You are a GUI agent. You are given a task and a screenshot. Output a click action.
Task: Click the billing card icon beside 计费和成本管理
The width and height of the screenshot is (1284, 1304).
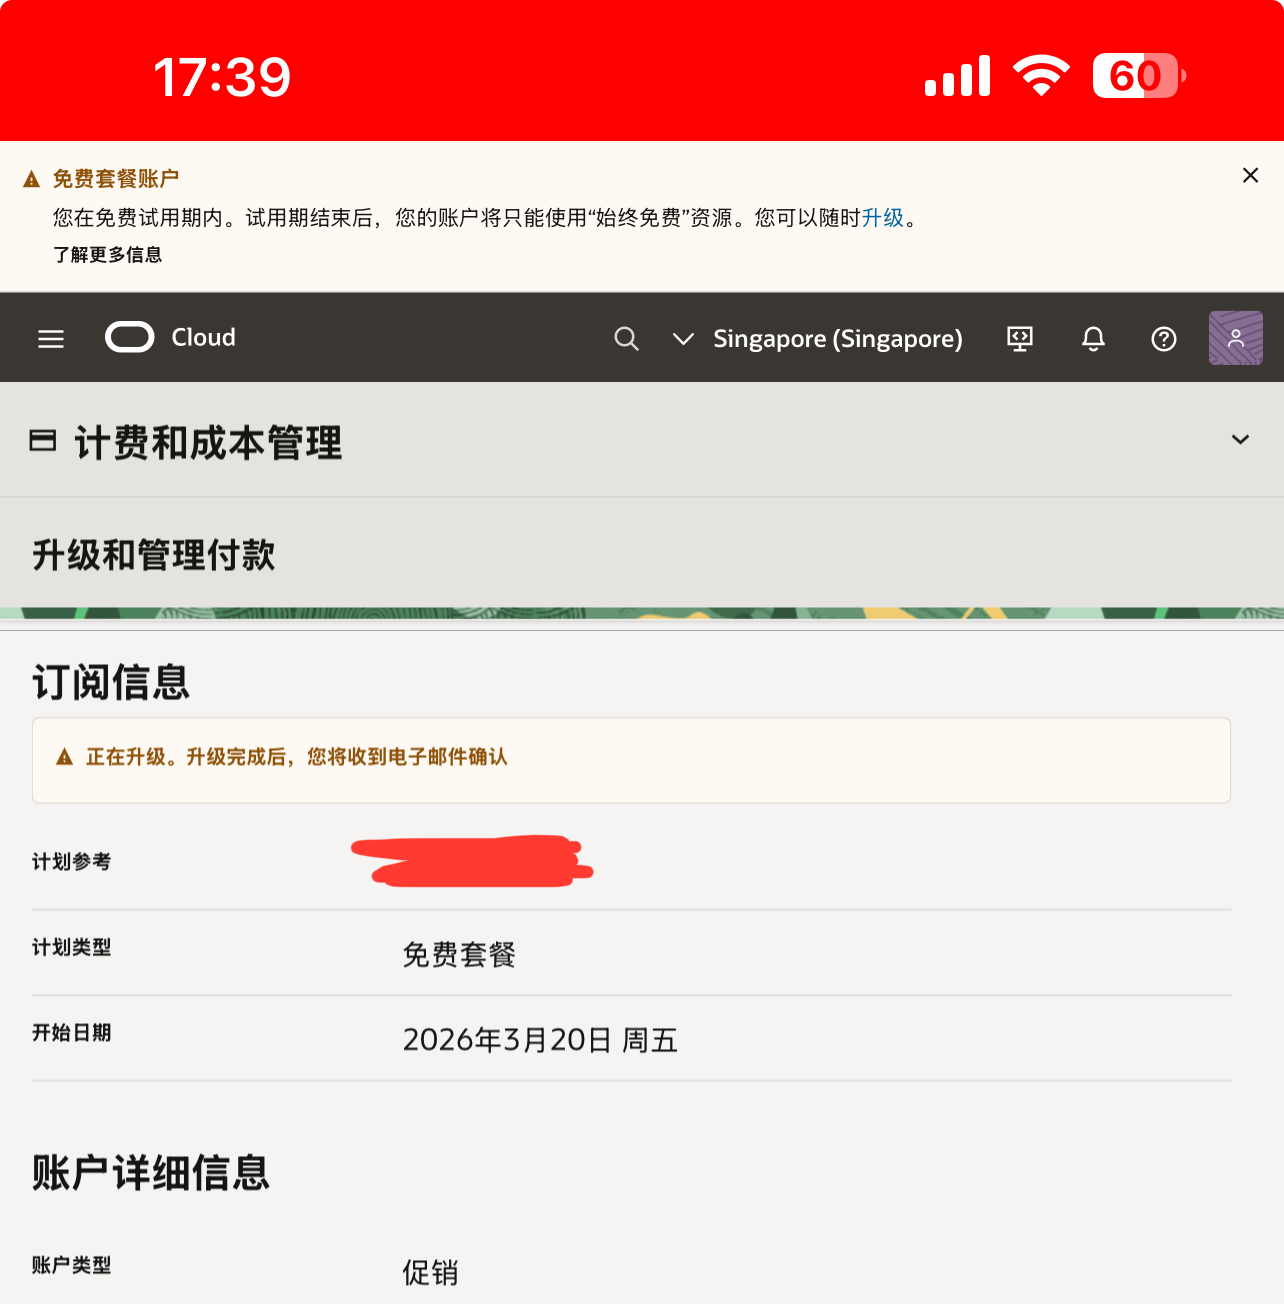pos(43,440)
